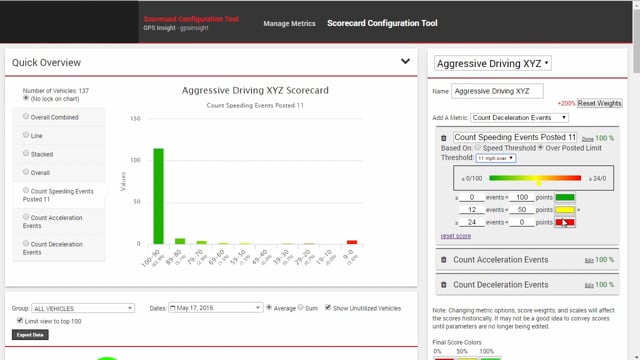Delete the Count Speeding Events Posted 11 metric
The image size is (640, 360).
(444, 138)
